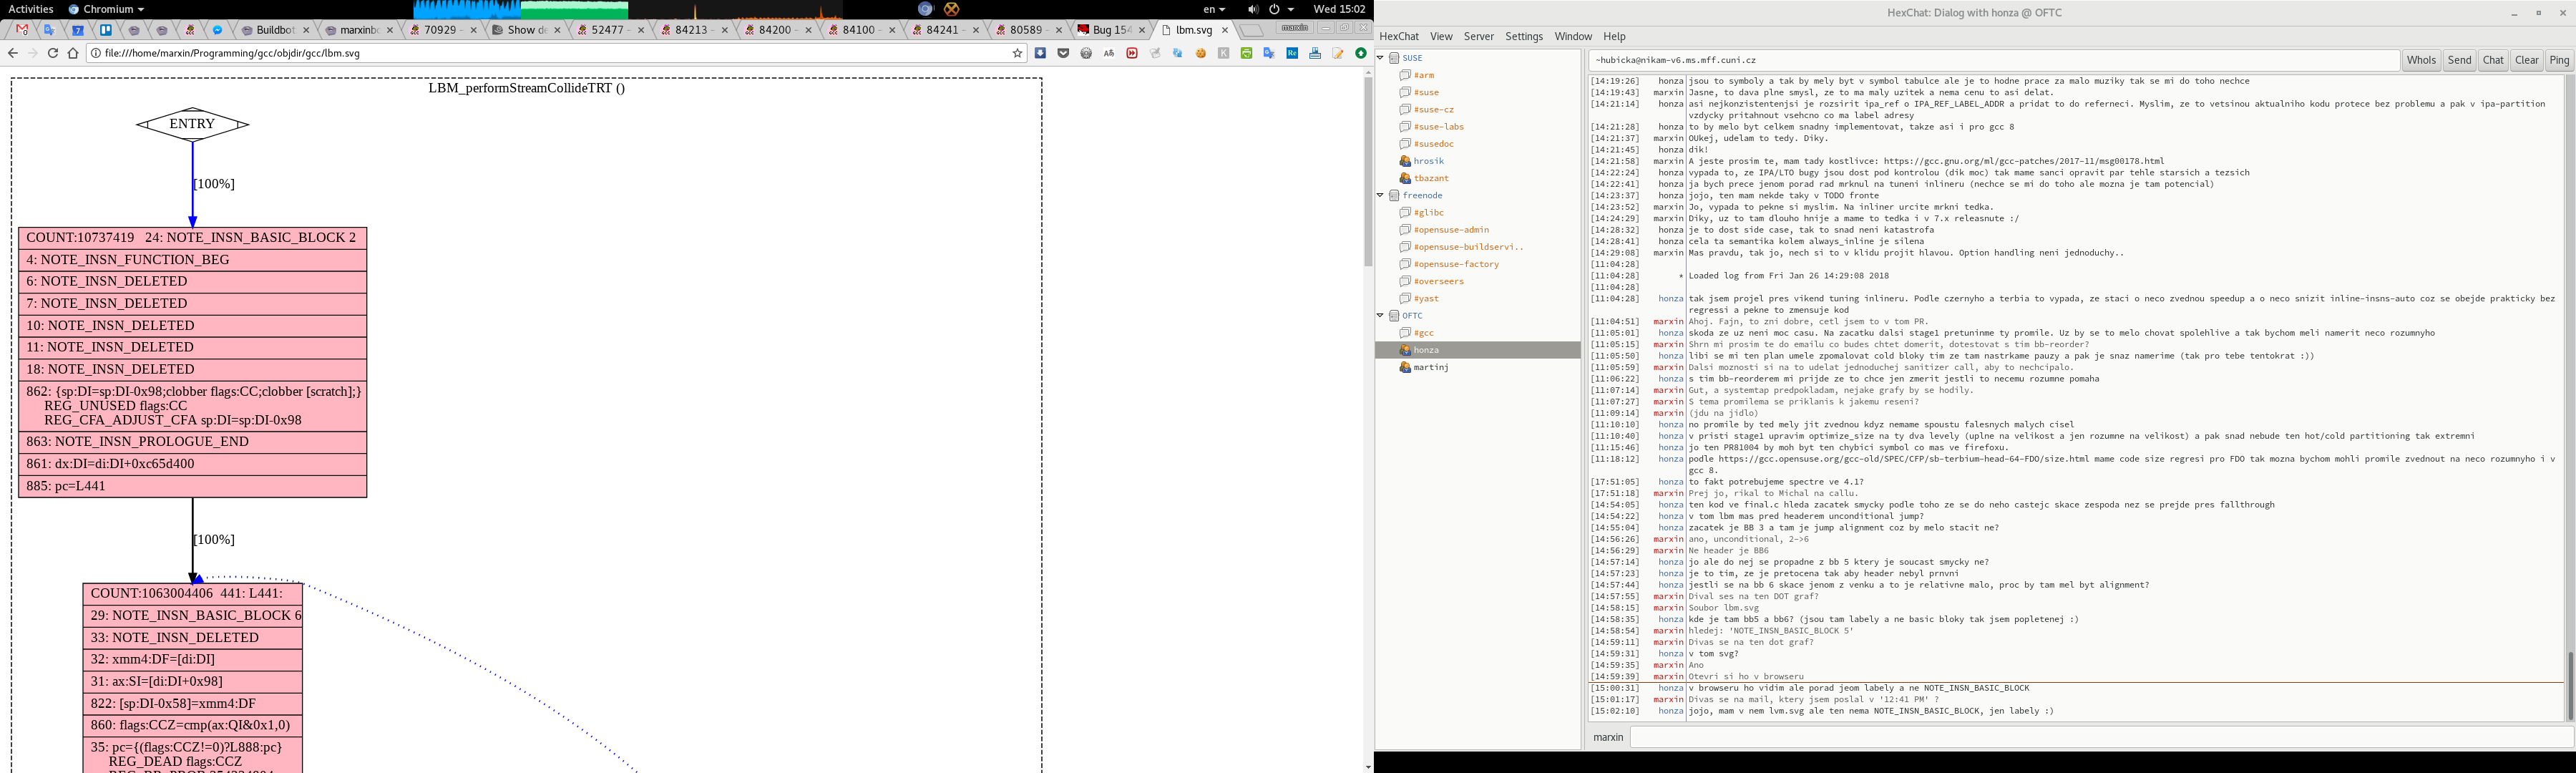Clear the HexChat dialog text
This screenshot has height=773, width=2576.
(2527, 60)
